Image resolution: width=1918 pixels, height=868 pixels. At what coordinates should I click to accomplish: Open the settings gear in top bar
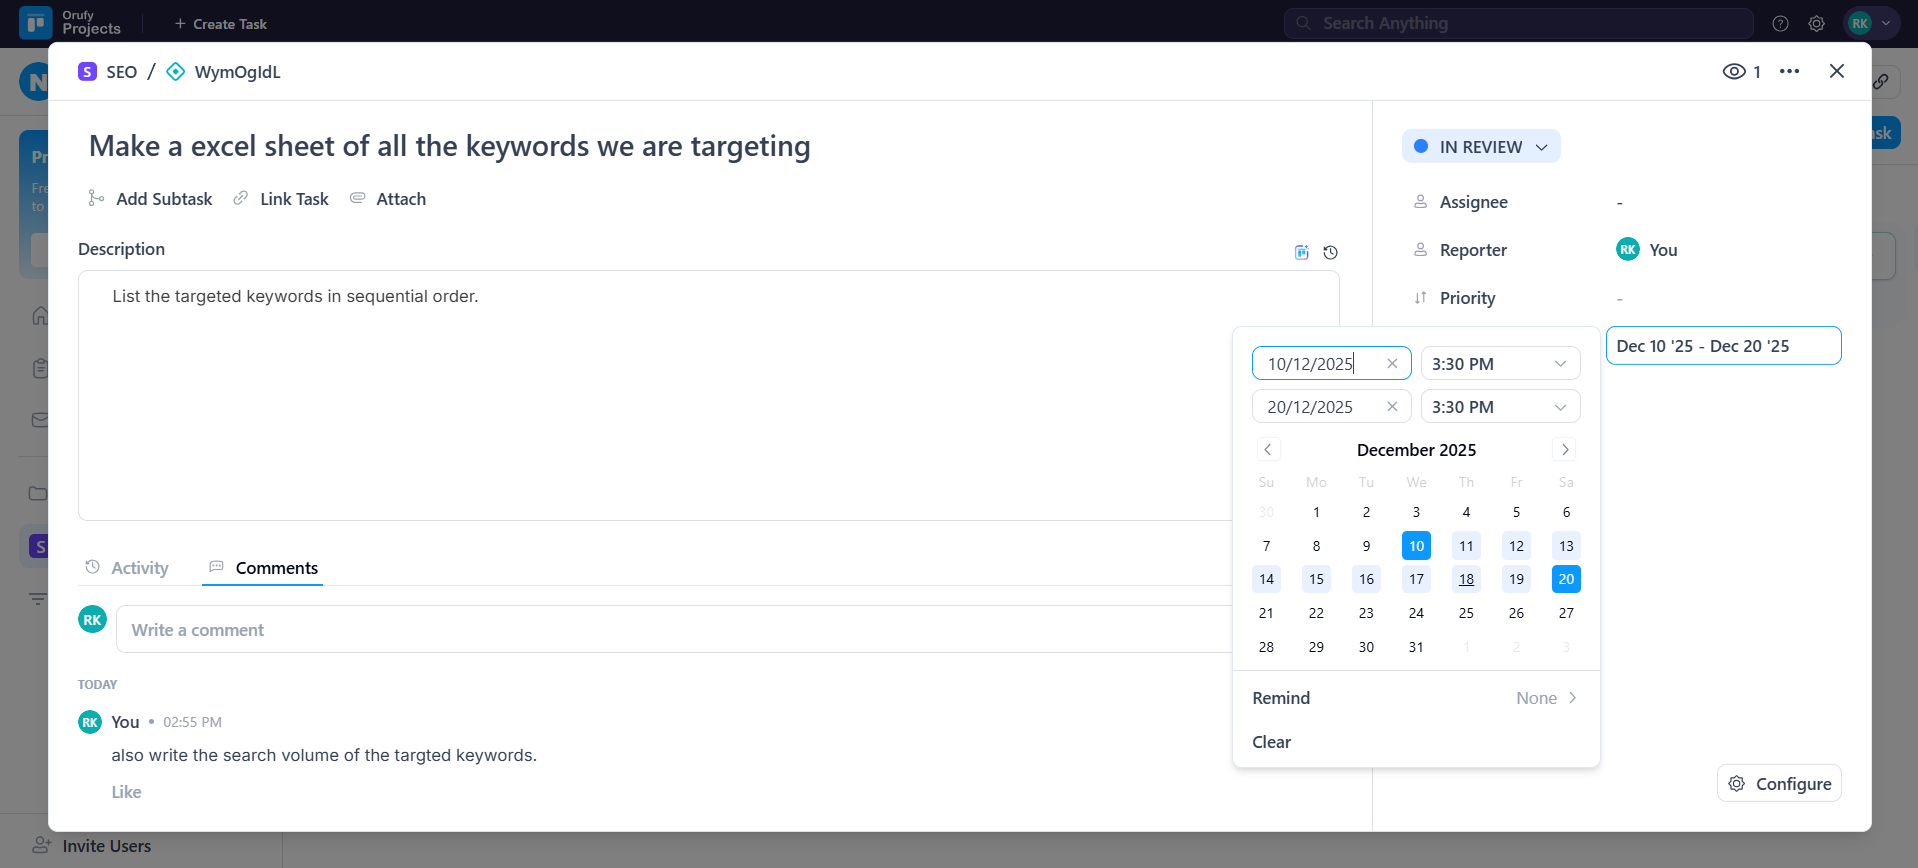[1816, 24]
